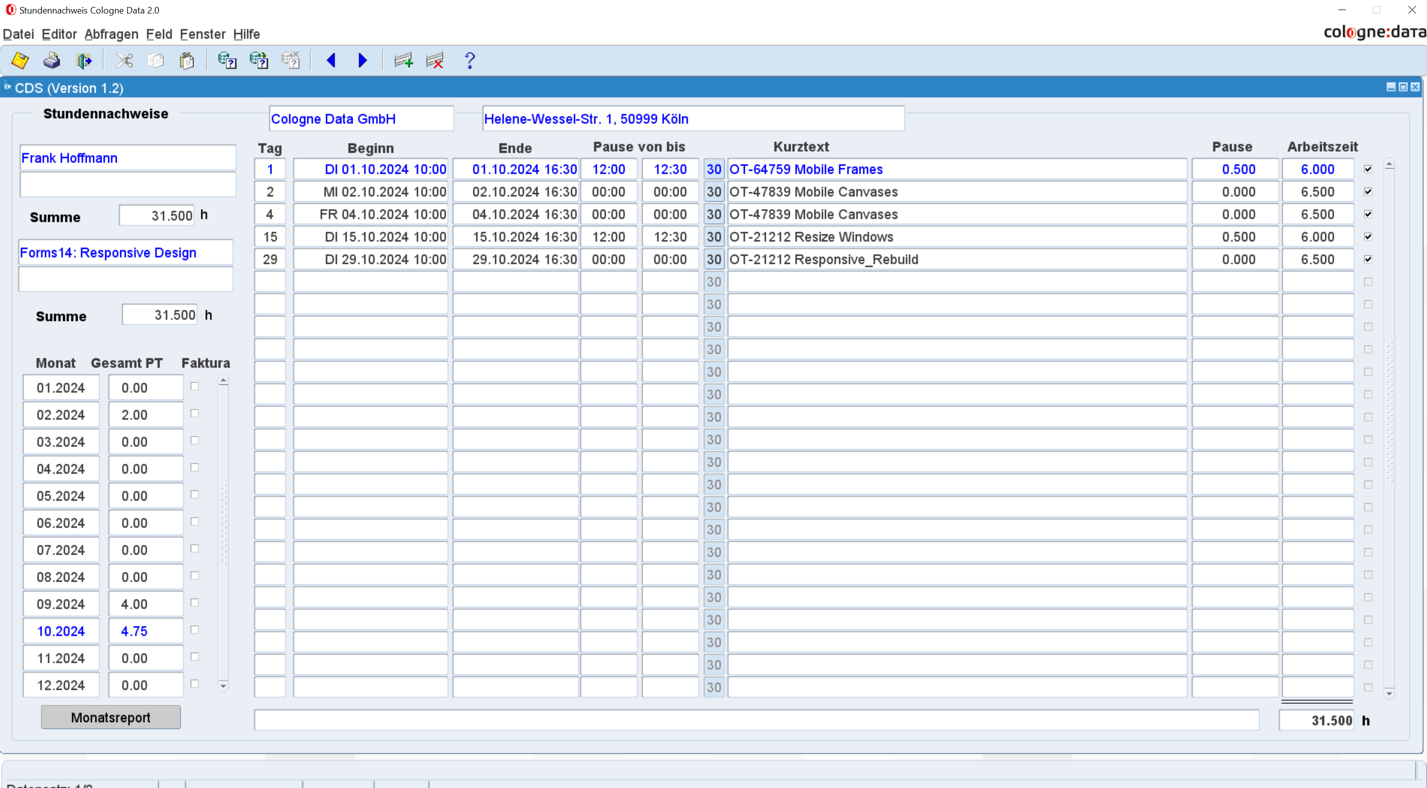Screen dimensions: 1427x788
Task: Click the Copy toolbar icon
Action: click(156, 61)
